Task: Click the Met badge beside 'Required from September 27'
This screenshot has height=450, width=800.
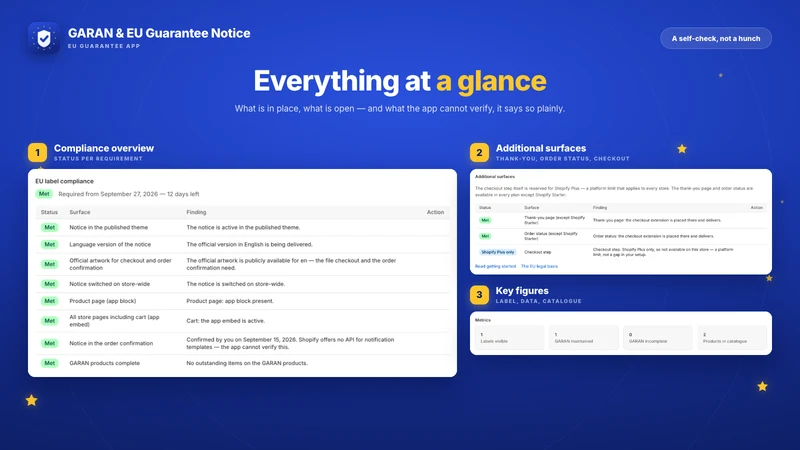Action: [x=44, y=194]
